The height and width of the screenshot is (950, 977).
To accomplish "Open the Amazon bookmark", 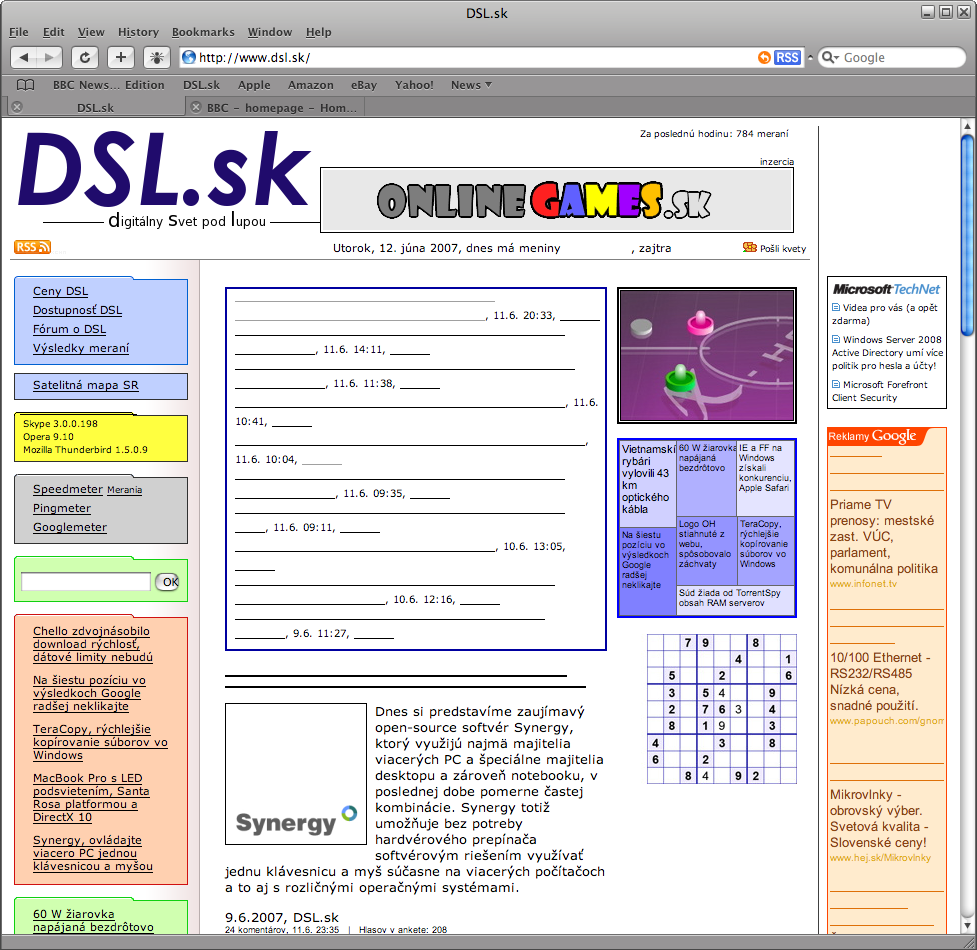I will pos(310,85).
